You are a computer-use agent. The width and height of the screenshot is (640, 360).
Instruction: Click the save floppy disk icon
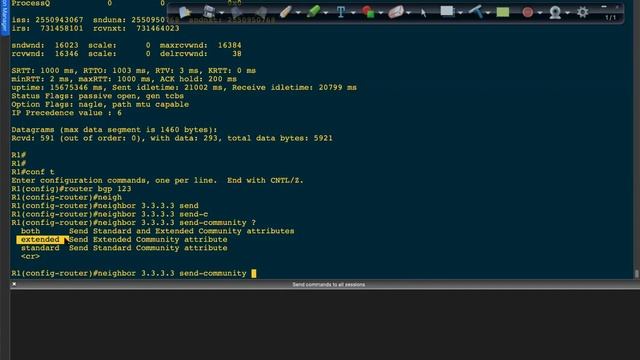tap(209, 12)
